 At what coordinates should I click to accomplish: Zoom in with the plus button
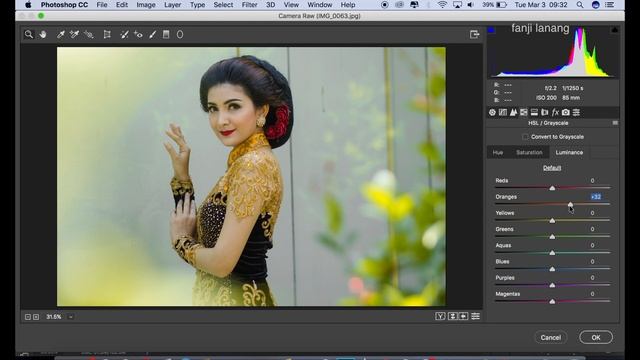tap(36, 317)
